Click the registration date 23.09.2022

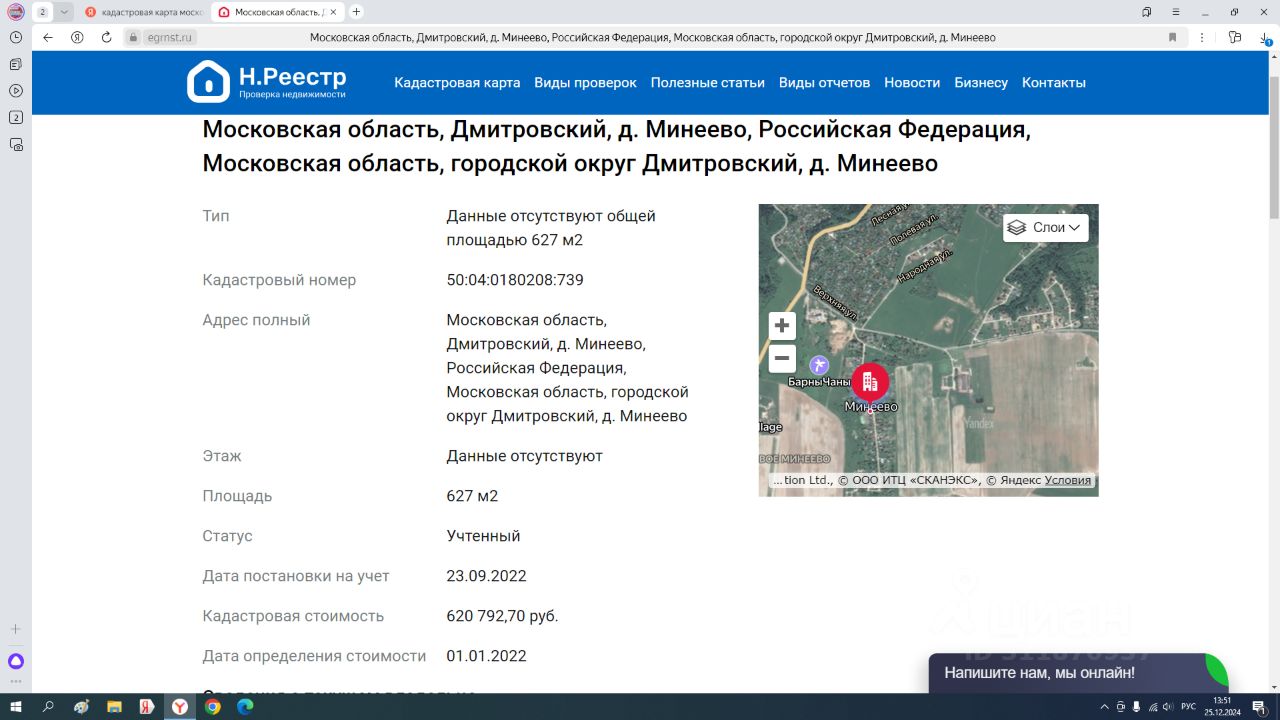pos(486,576)
